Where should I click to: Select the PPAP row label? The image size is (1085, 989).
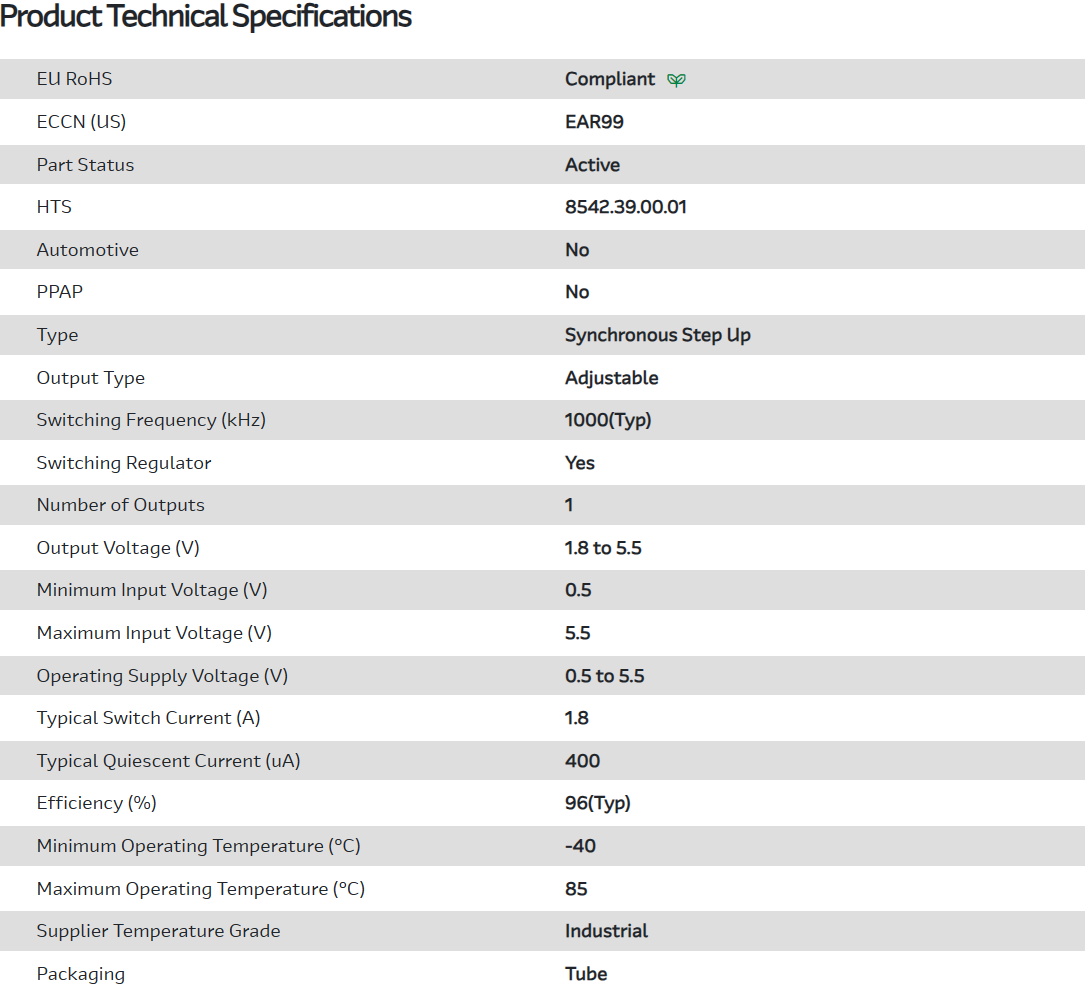tap(60, 292)
